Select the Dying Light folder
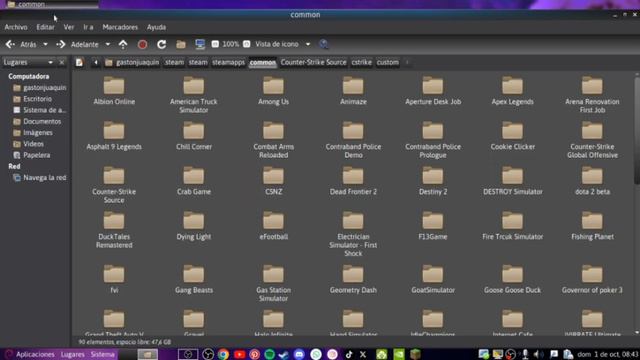Viewport: 640px width, 360px height. tap(193, 225)
